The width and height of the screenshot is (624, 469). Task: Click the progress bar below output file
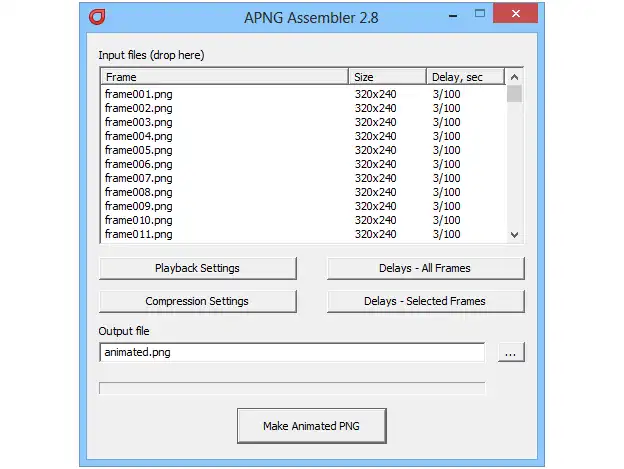coord(292,388)
